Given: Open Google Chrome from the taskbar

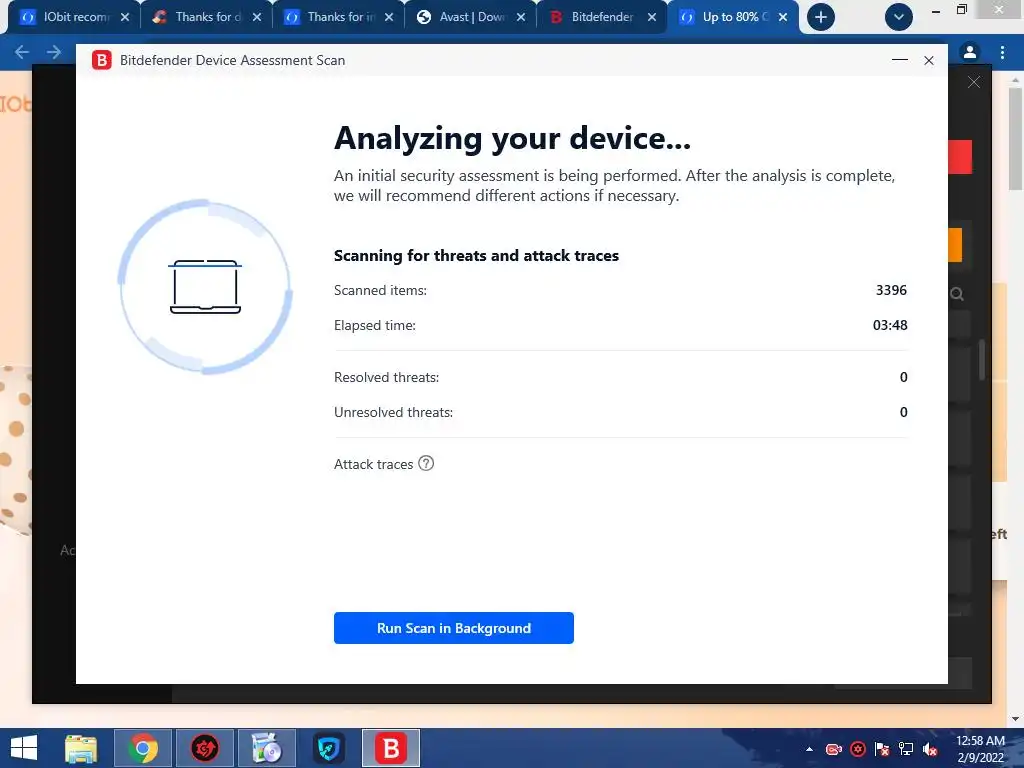Looking at the screenshot, I should [143, 748].
